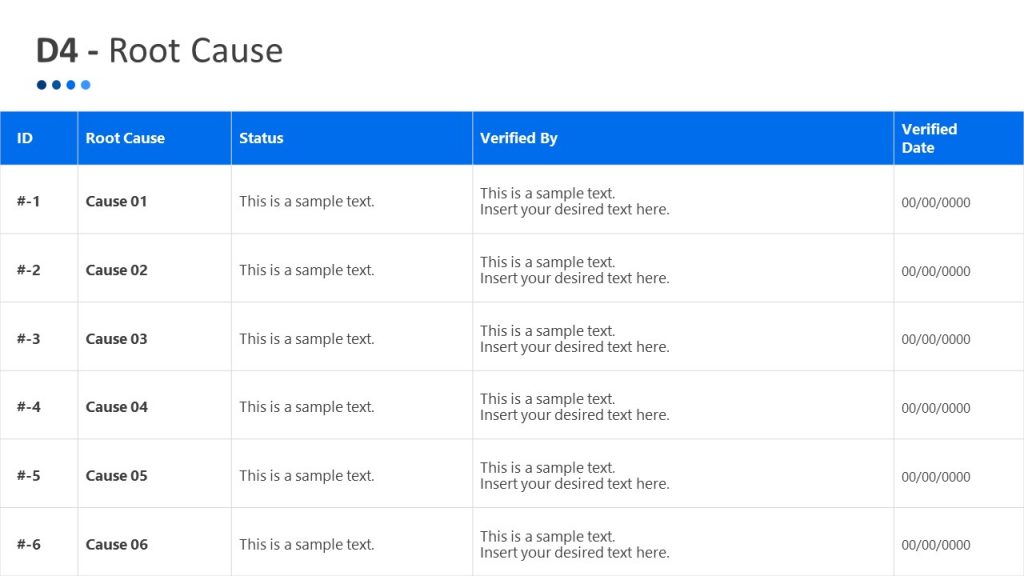
Task: Select the Status column header
Action: click(x=261, y=138)
